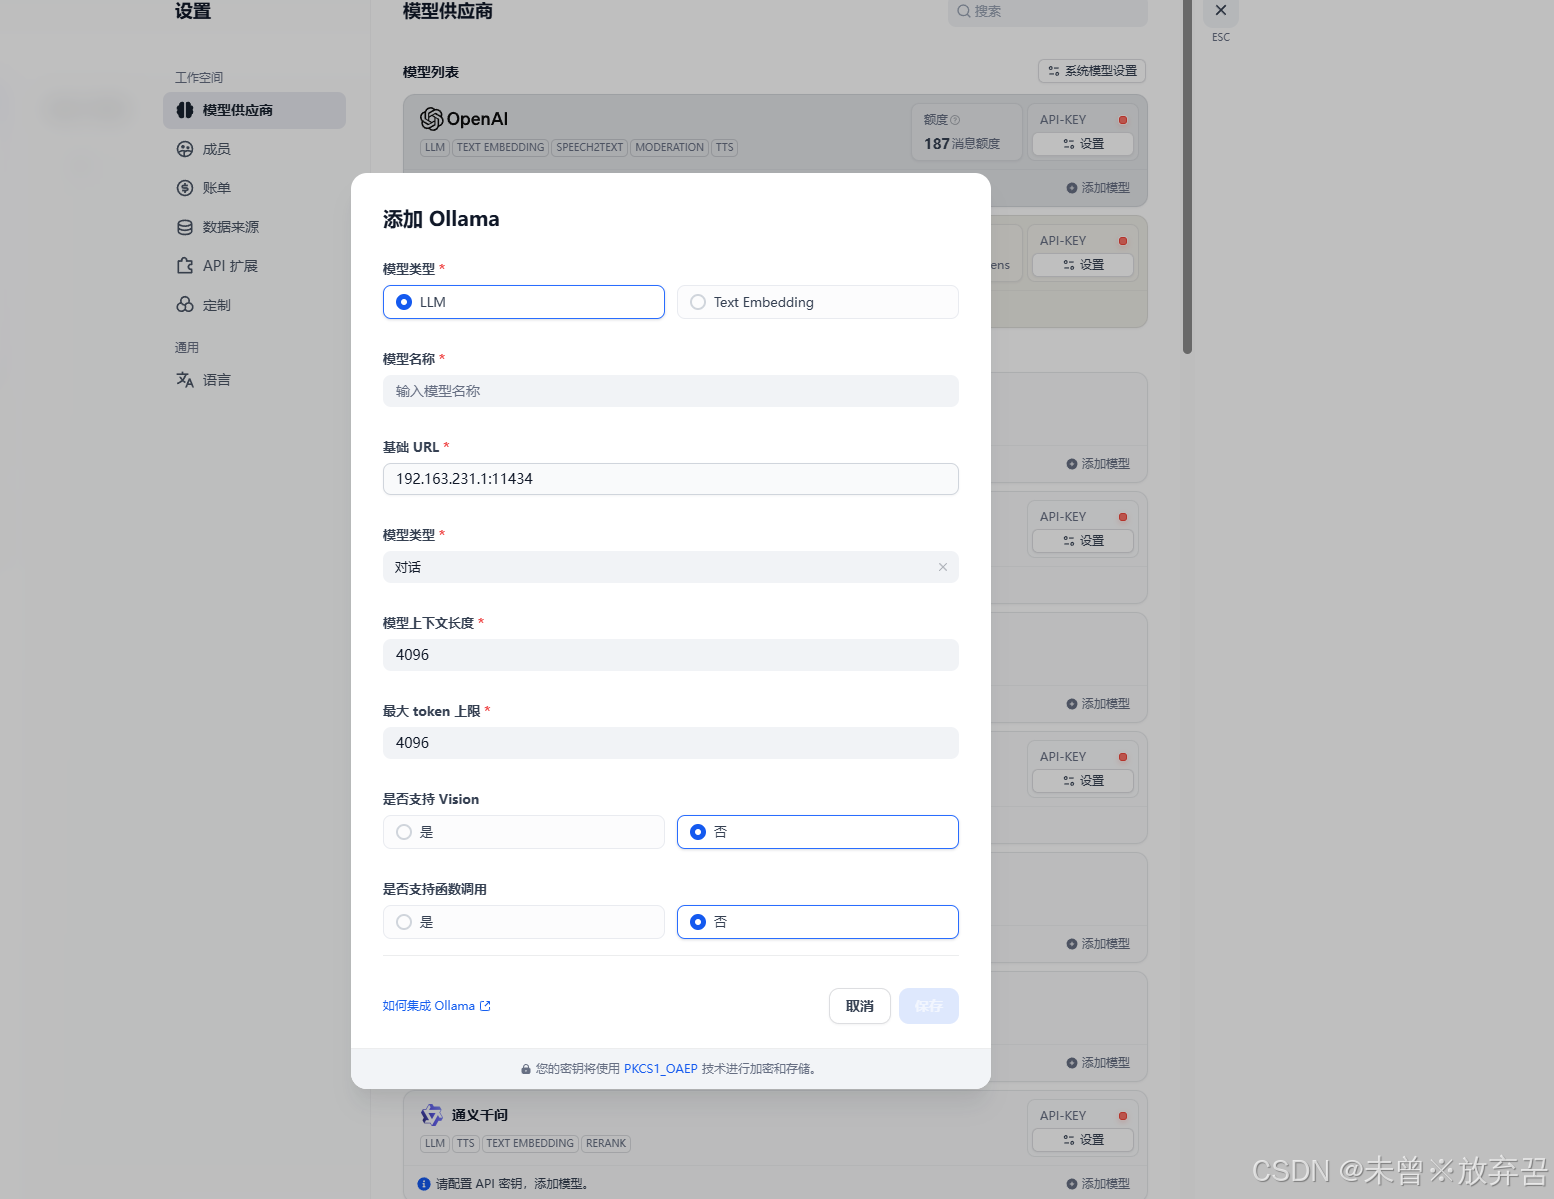Click the 187 消息额度 quota text
This screenshot has width=1554, height=1199.
(962, 144)
